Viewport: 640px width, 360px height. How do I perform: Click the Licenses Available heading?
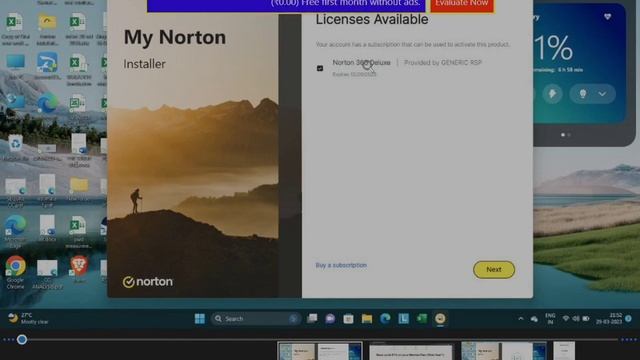[372, 20]
